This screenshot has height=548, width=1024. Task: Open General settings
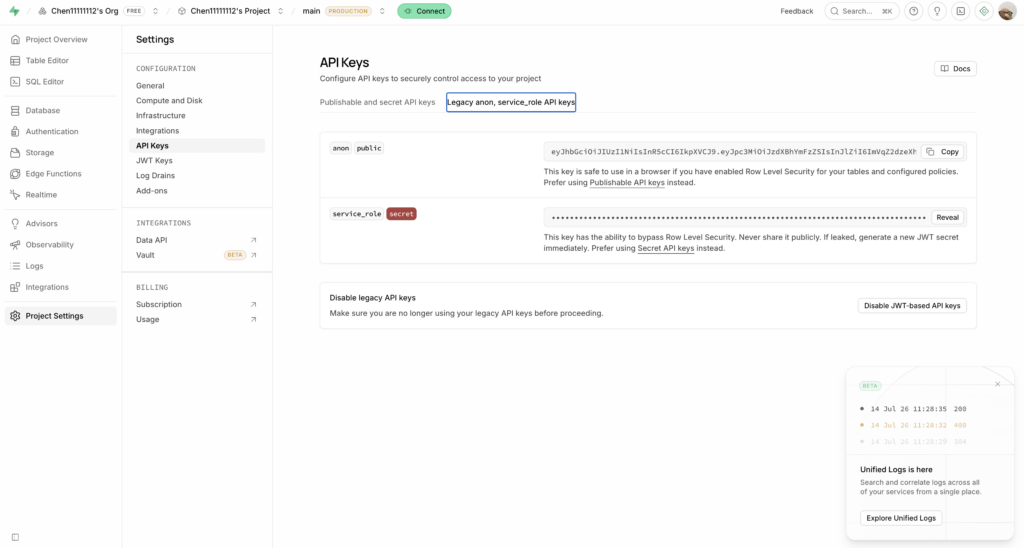tap(150, 86)
